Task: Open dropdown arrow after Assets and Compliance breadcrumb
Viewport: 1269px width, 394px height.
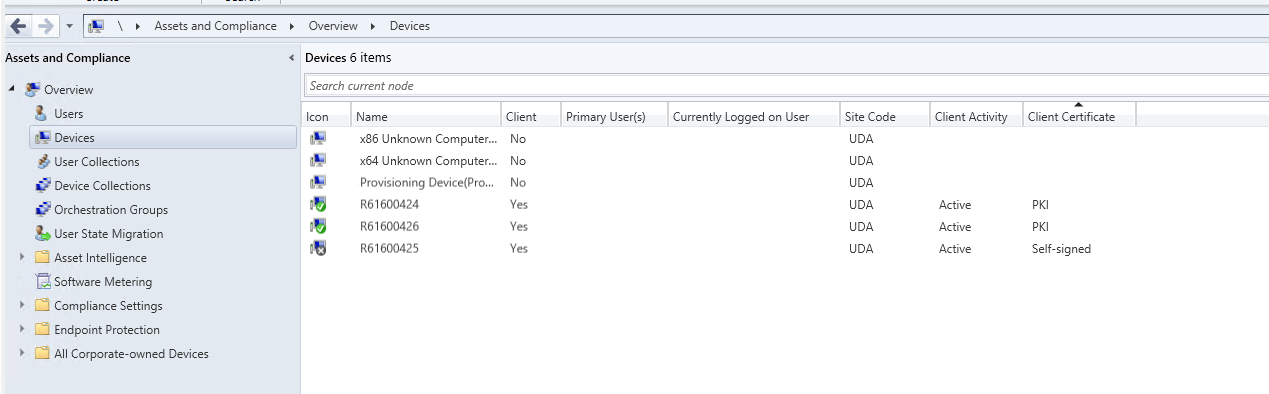Action: [x=292, y=26]
